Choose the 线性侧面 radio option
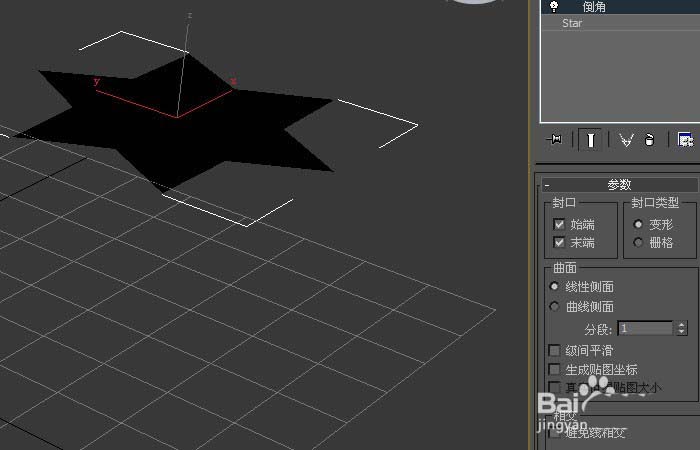This screenshot has width=700, height=450. coord(554,287)
